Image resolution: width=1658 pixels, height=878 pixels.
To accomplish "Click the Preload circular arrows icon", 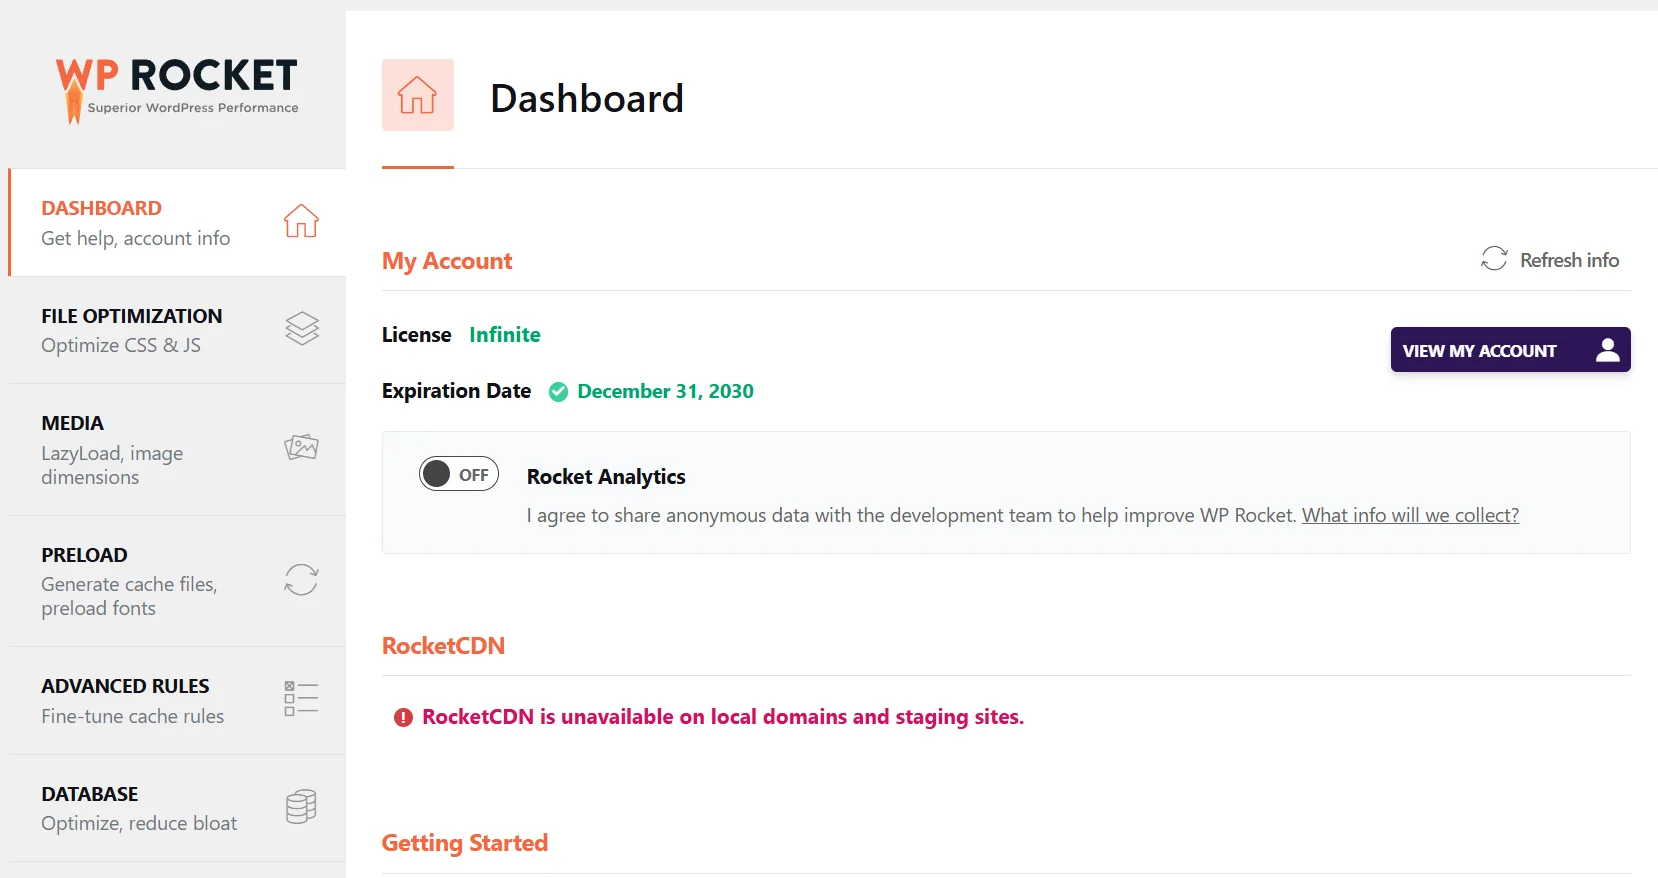I will 301,580.
